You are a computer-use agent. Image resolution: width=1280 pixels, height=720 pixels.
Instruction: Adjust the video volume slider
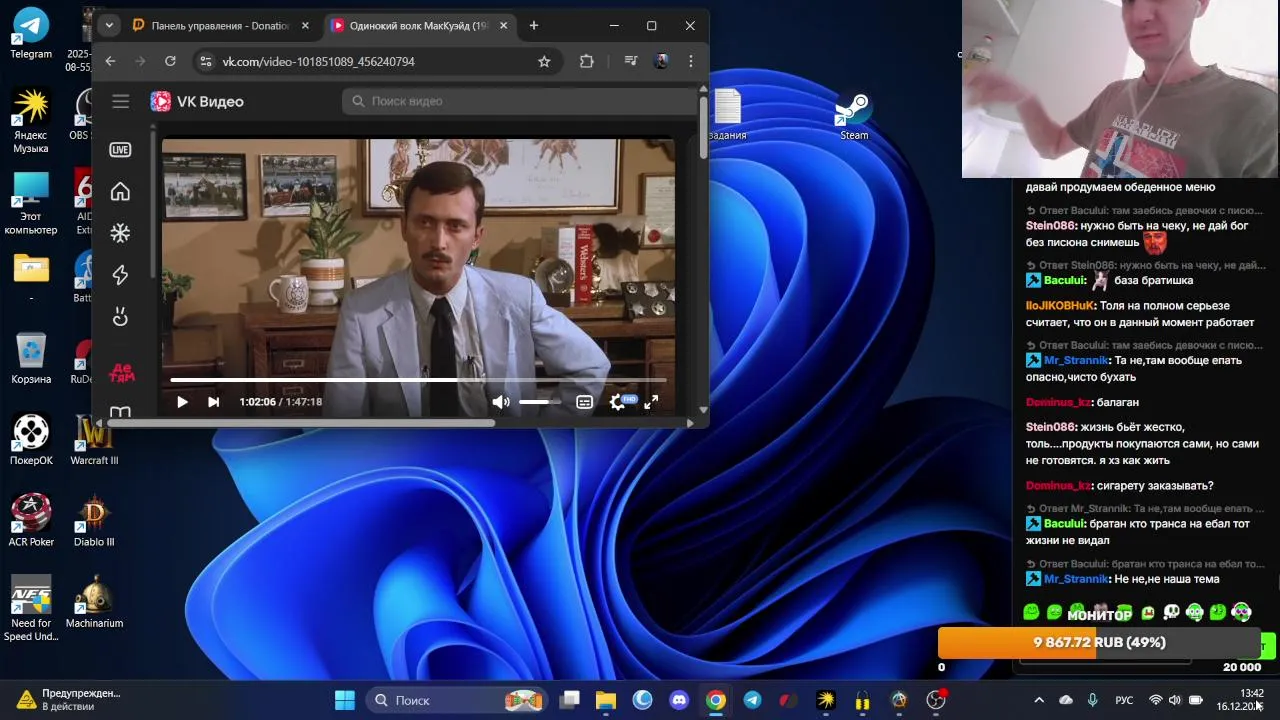(x=540, y=402)
